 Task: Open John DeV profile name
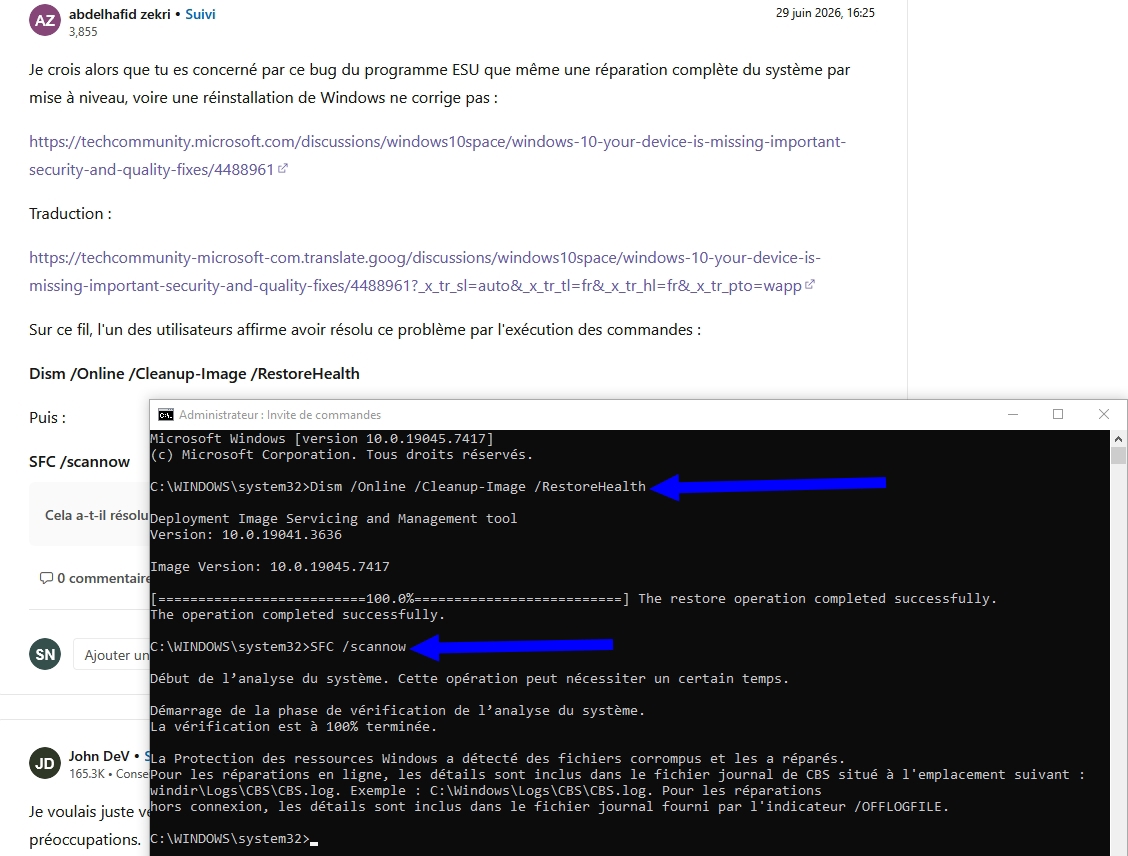point(99,756)
